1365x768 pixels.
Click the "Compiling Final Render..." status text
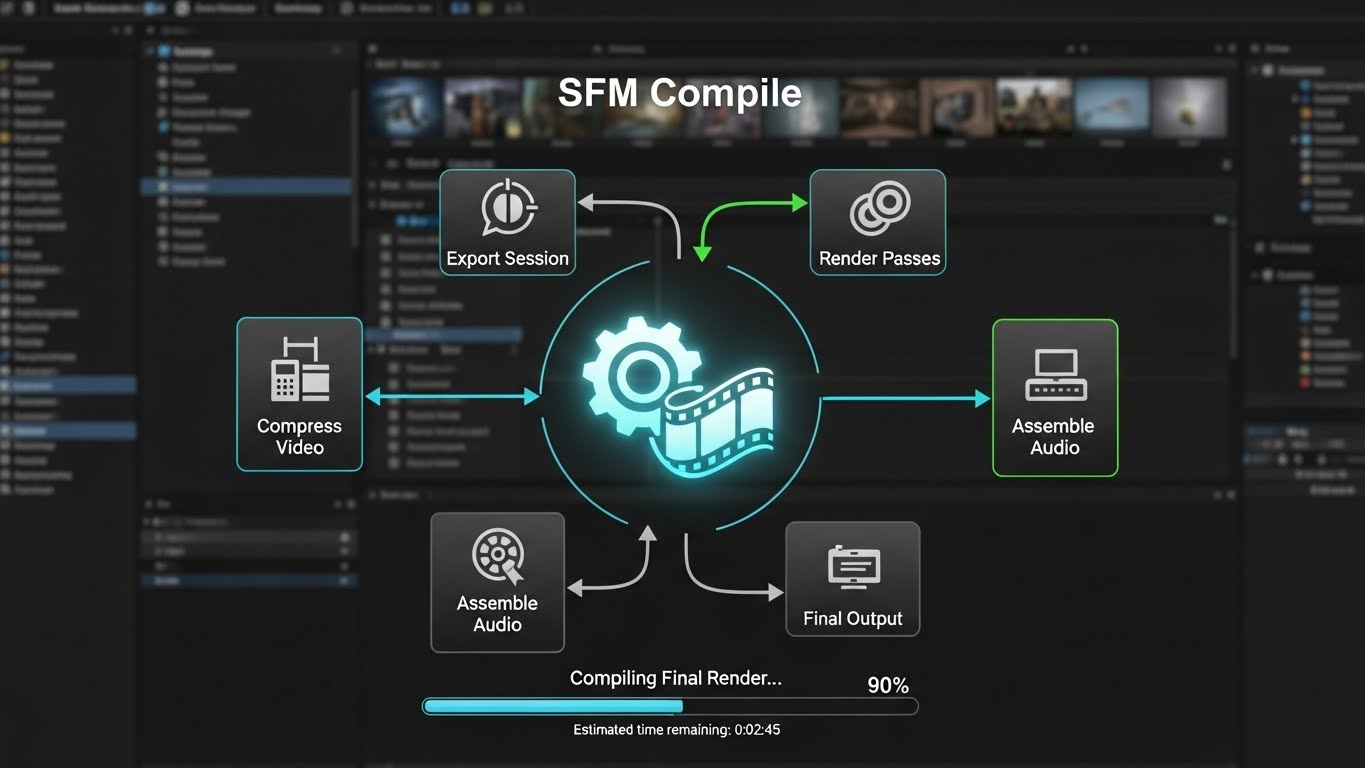[x=676, y=678]
